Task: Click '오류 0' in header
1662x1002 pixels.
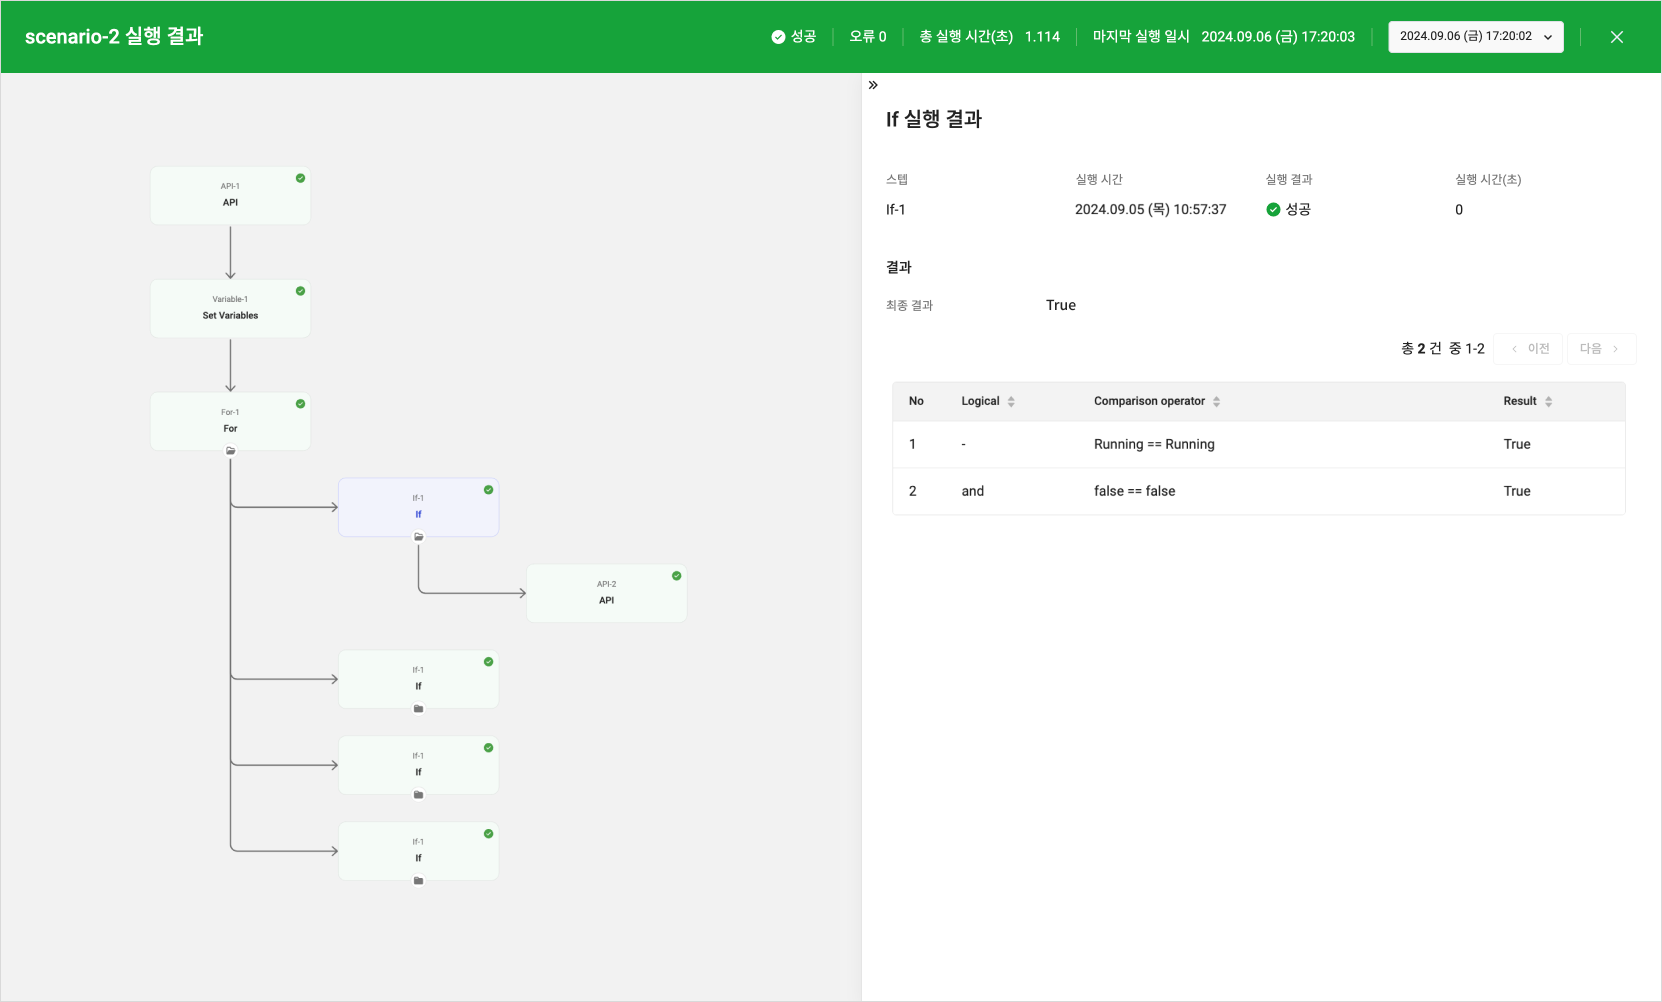Action: point(868,37)
